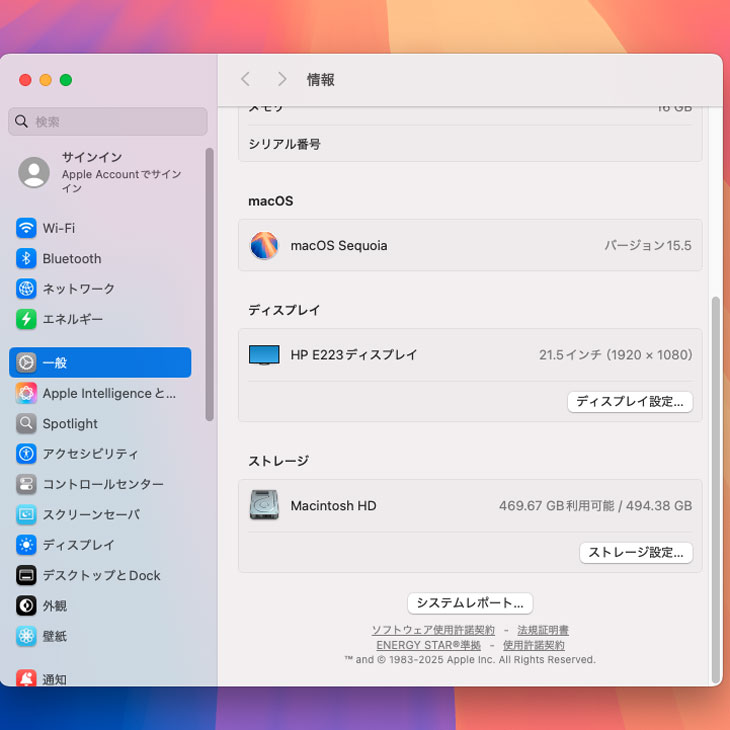
Task: Open the Wi-Fi settings pane
Action: coord(100,228)
